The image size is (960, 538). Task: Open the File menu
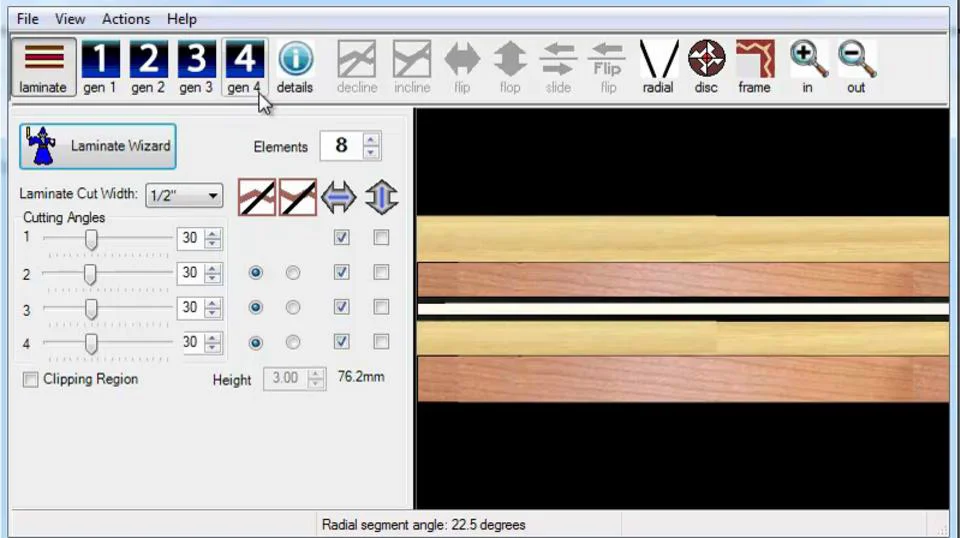tap(28, 19)
